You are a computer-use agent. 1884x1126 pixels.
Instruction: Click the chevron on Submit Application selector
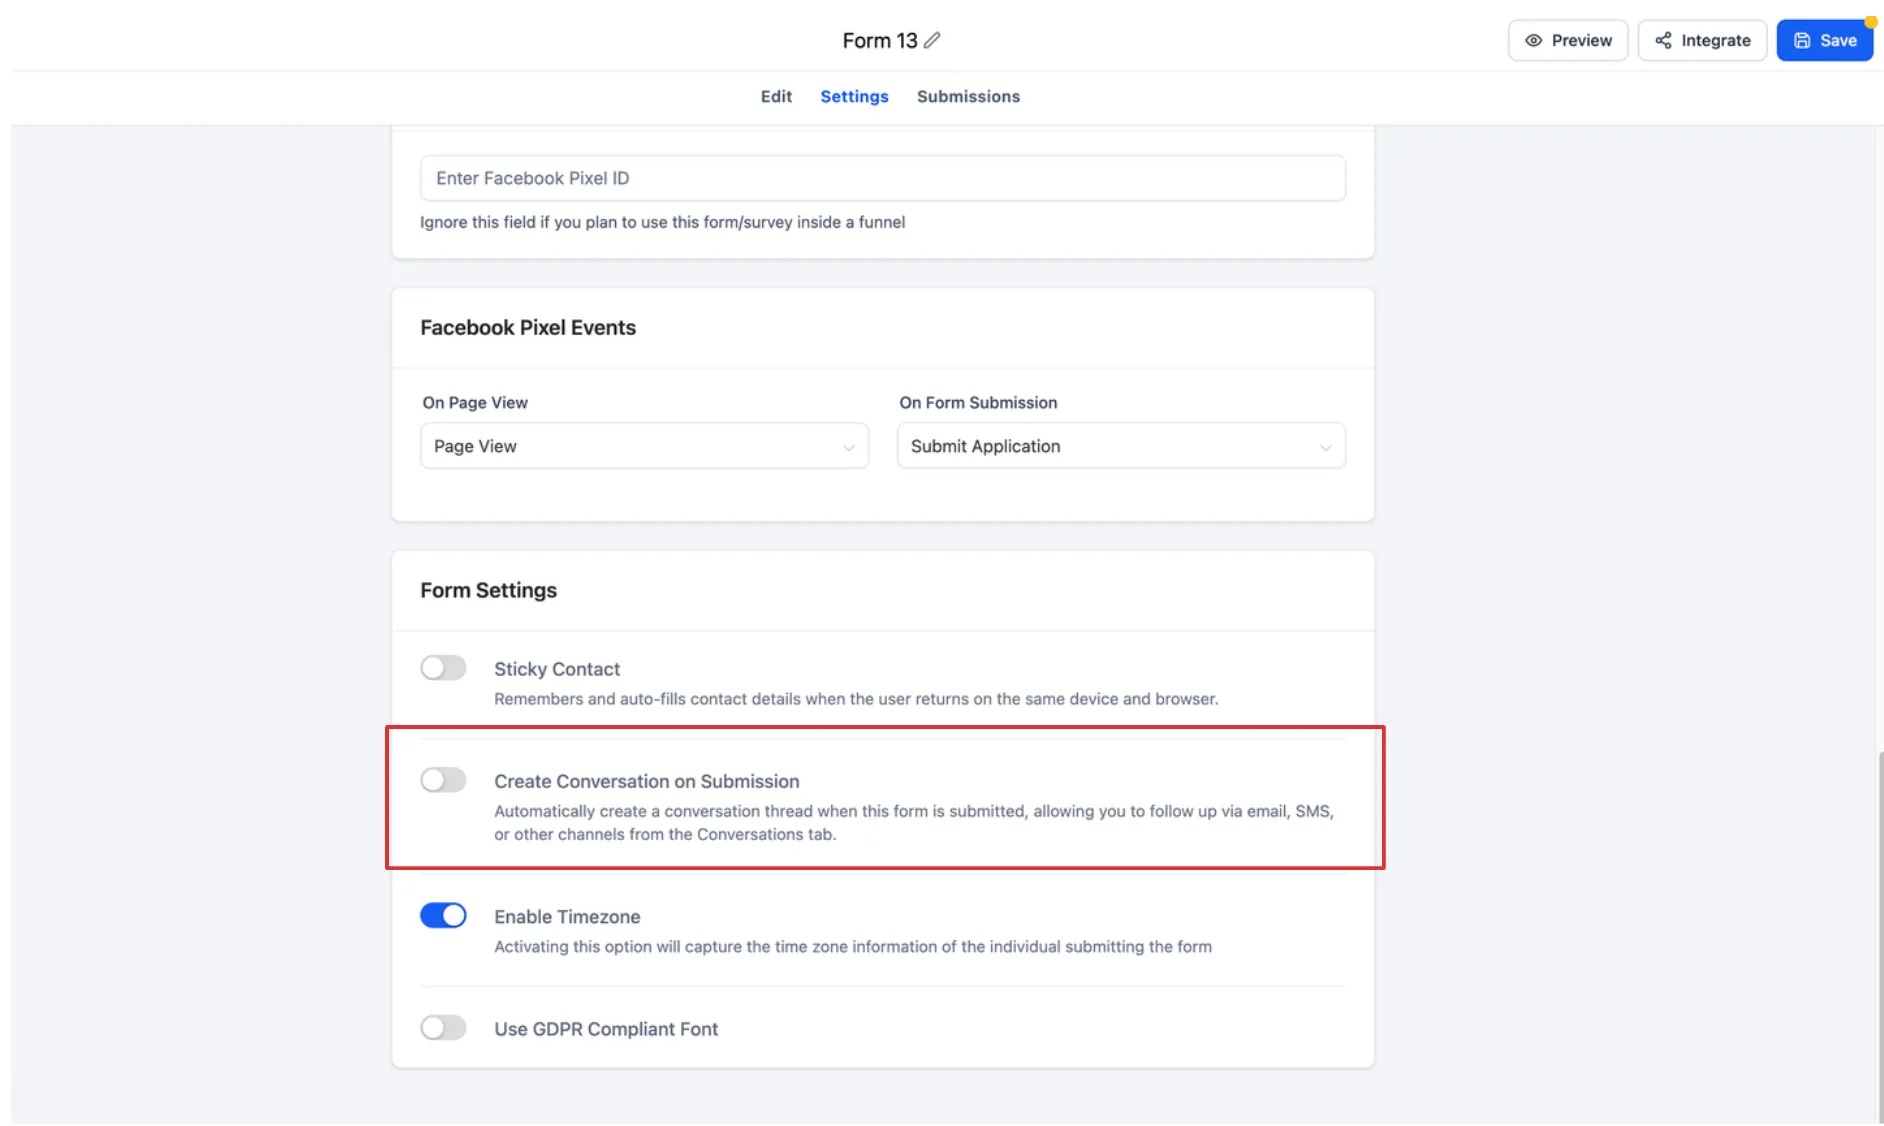pos(1326,446)
